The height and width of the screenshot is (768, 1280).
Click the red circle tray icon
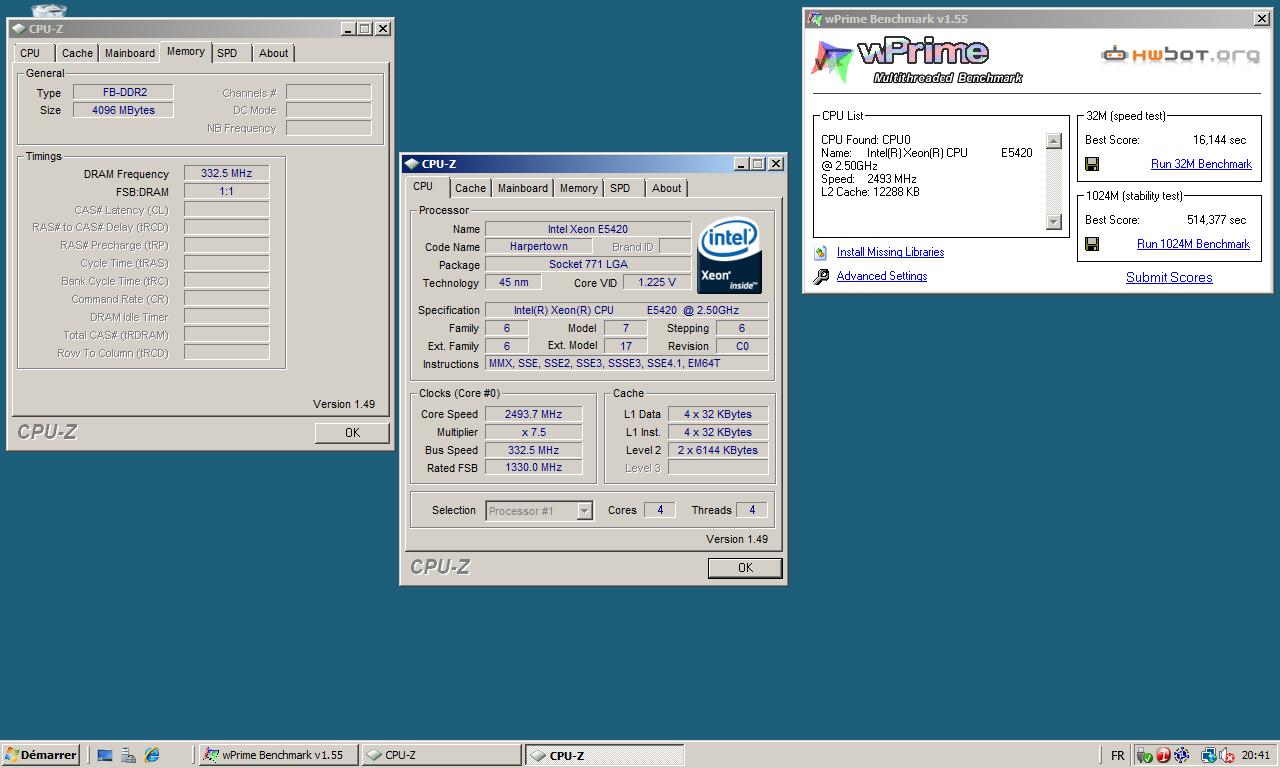[1163, 756]
